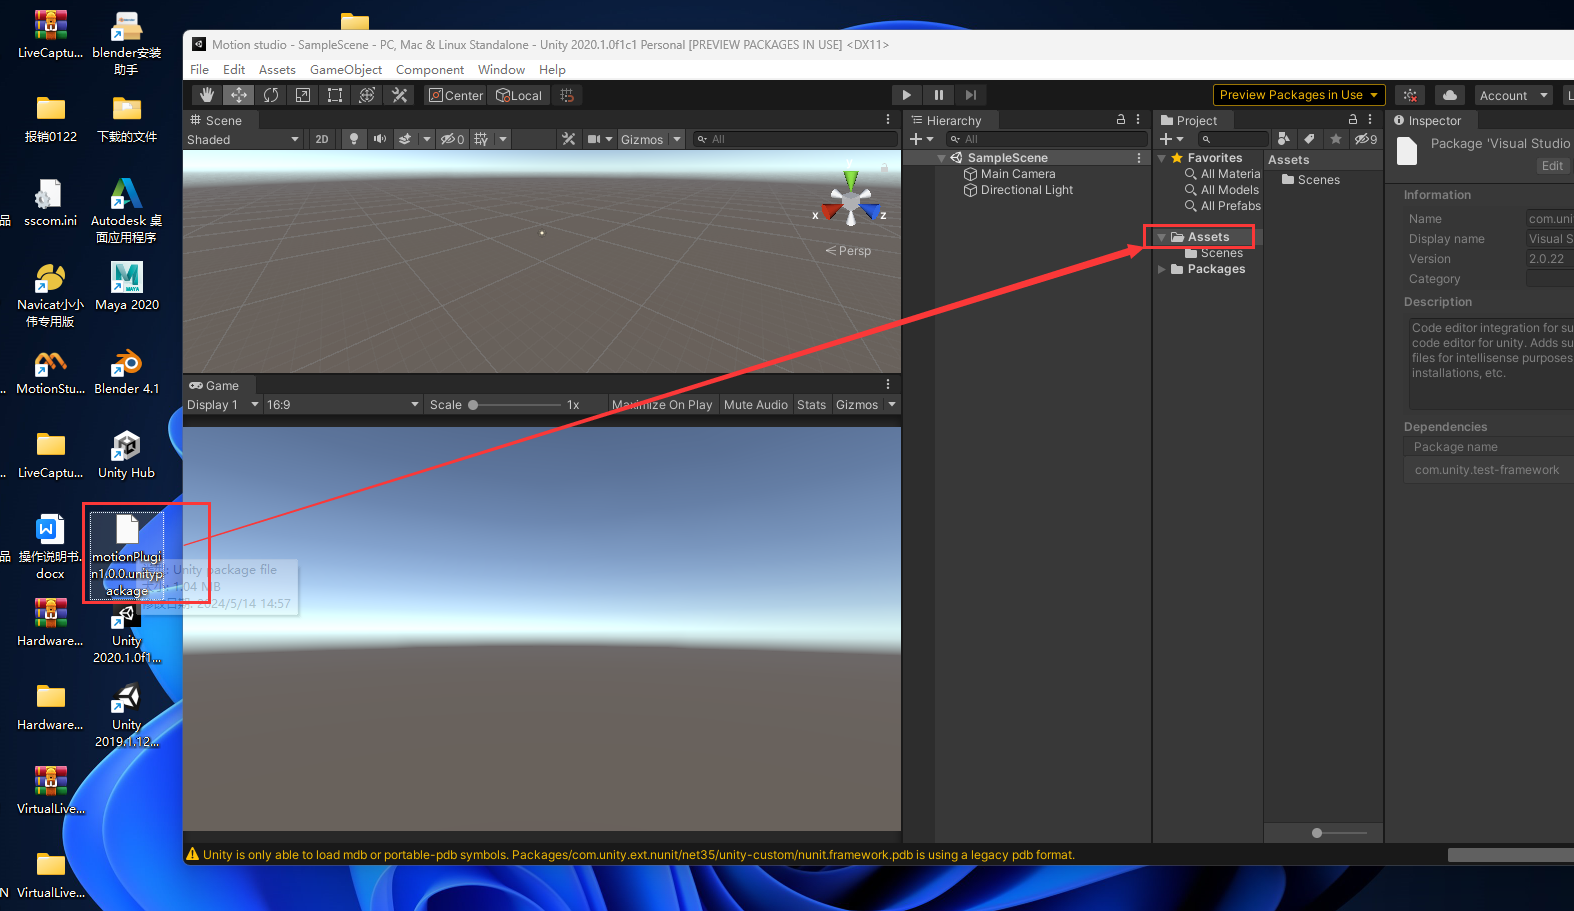The height and width of the screenshot is (911, 1574).
Task: Open the 16:9 aspect ratio dropdown
Action: click(342, 405)
